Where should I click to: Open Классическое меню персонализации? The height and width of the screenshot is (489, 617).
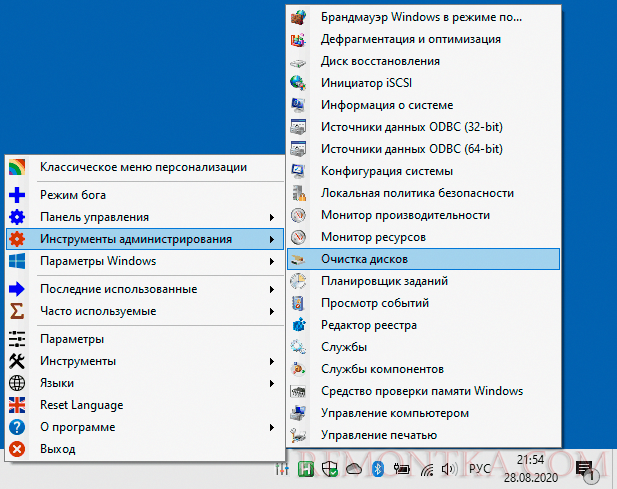[x=145, y=167]
